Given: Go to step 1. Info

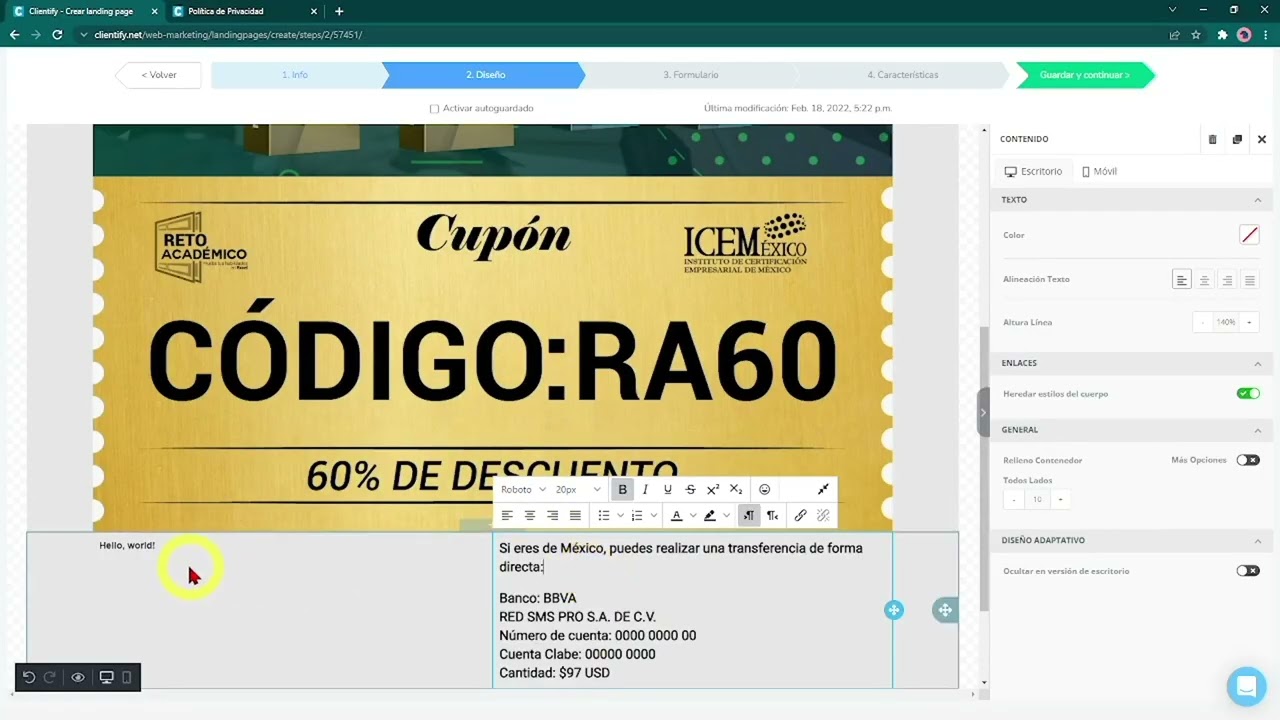Looking at the screenshot, I should tap(295, 75).
